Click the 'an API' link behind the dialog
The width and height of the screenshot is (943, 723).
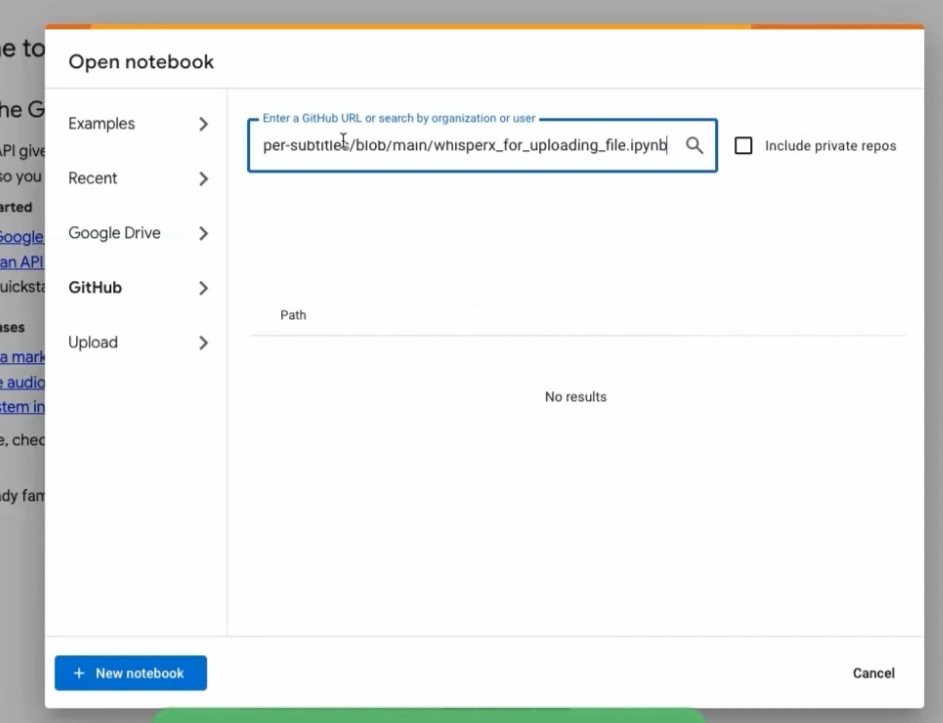[21, 262]
